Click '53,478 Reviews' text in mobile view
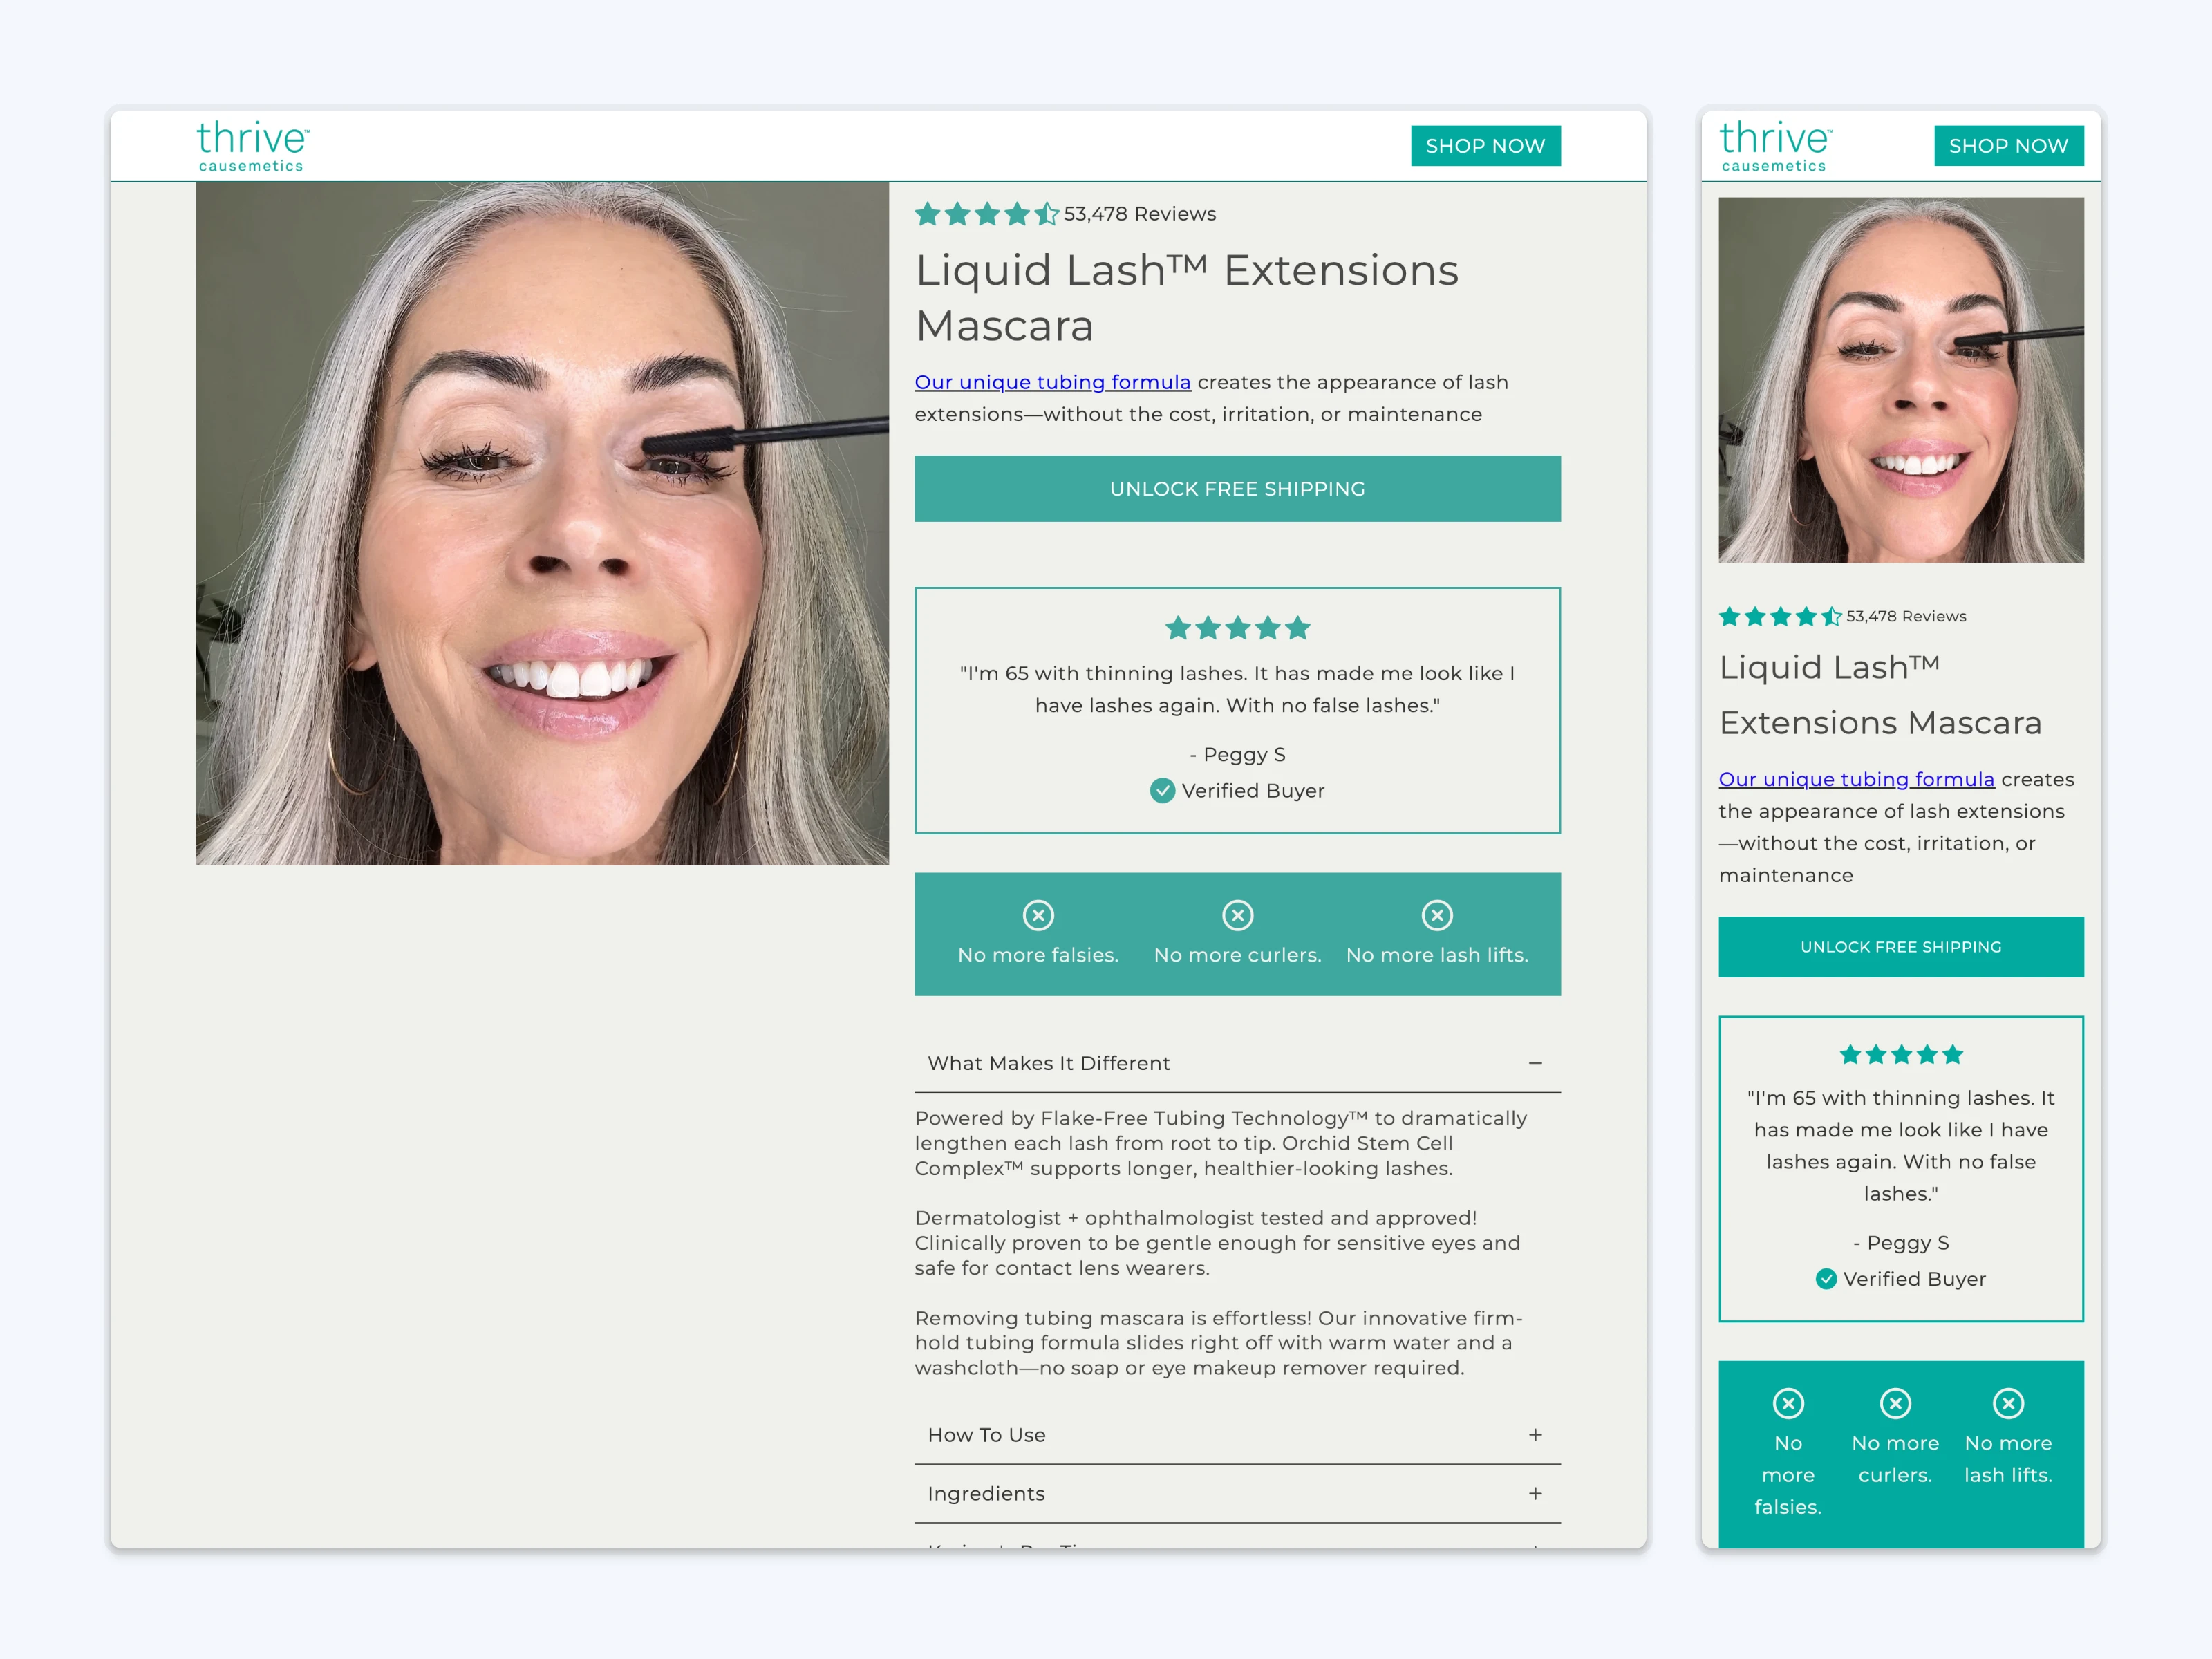The width and height of the screenshot is (2212, 1659). [x=1906, y=616]
